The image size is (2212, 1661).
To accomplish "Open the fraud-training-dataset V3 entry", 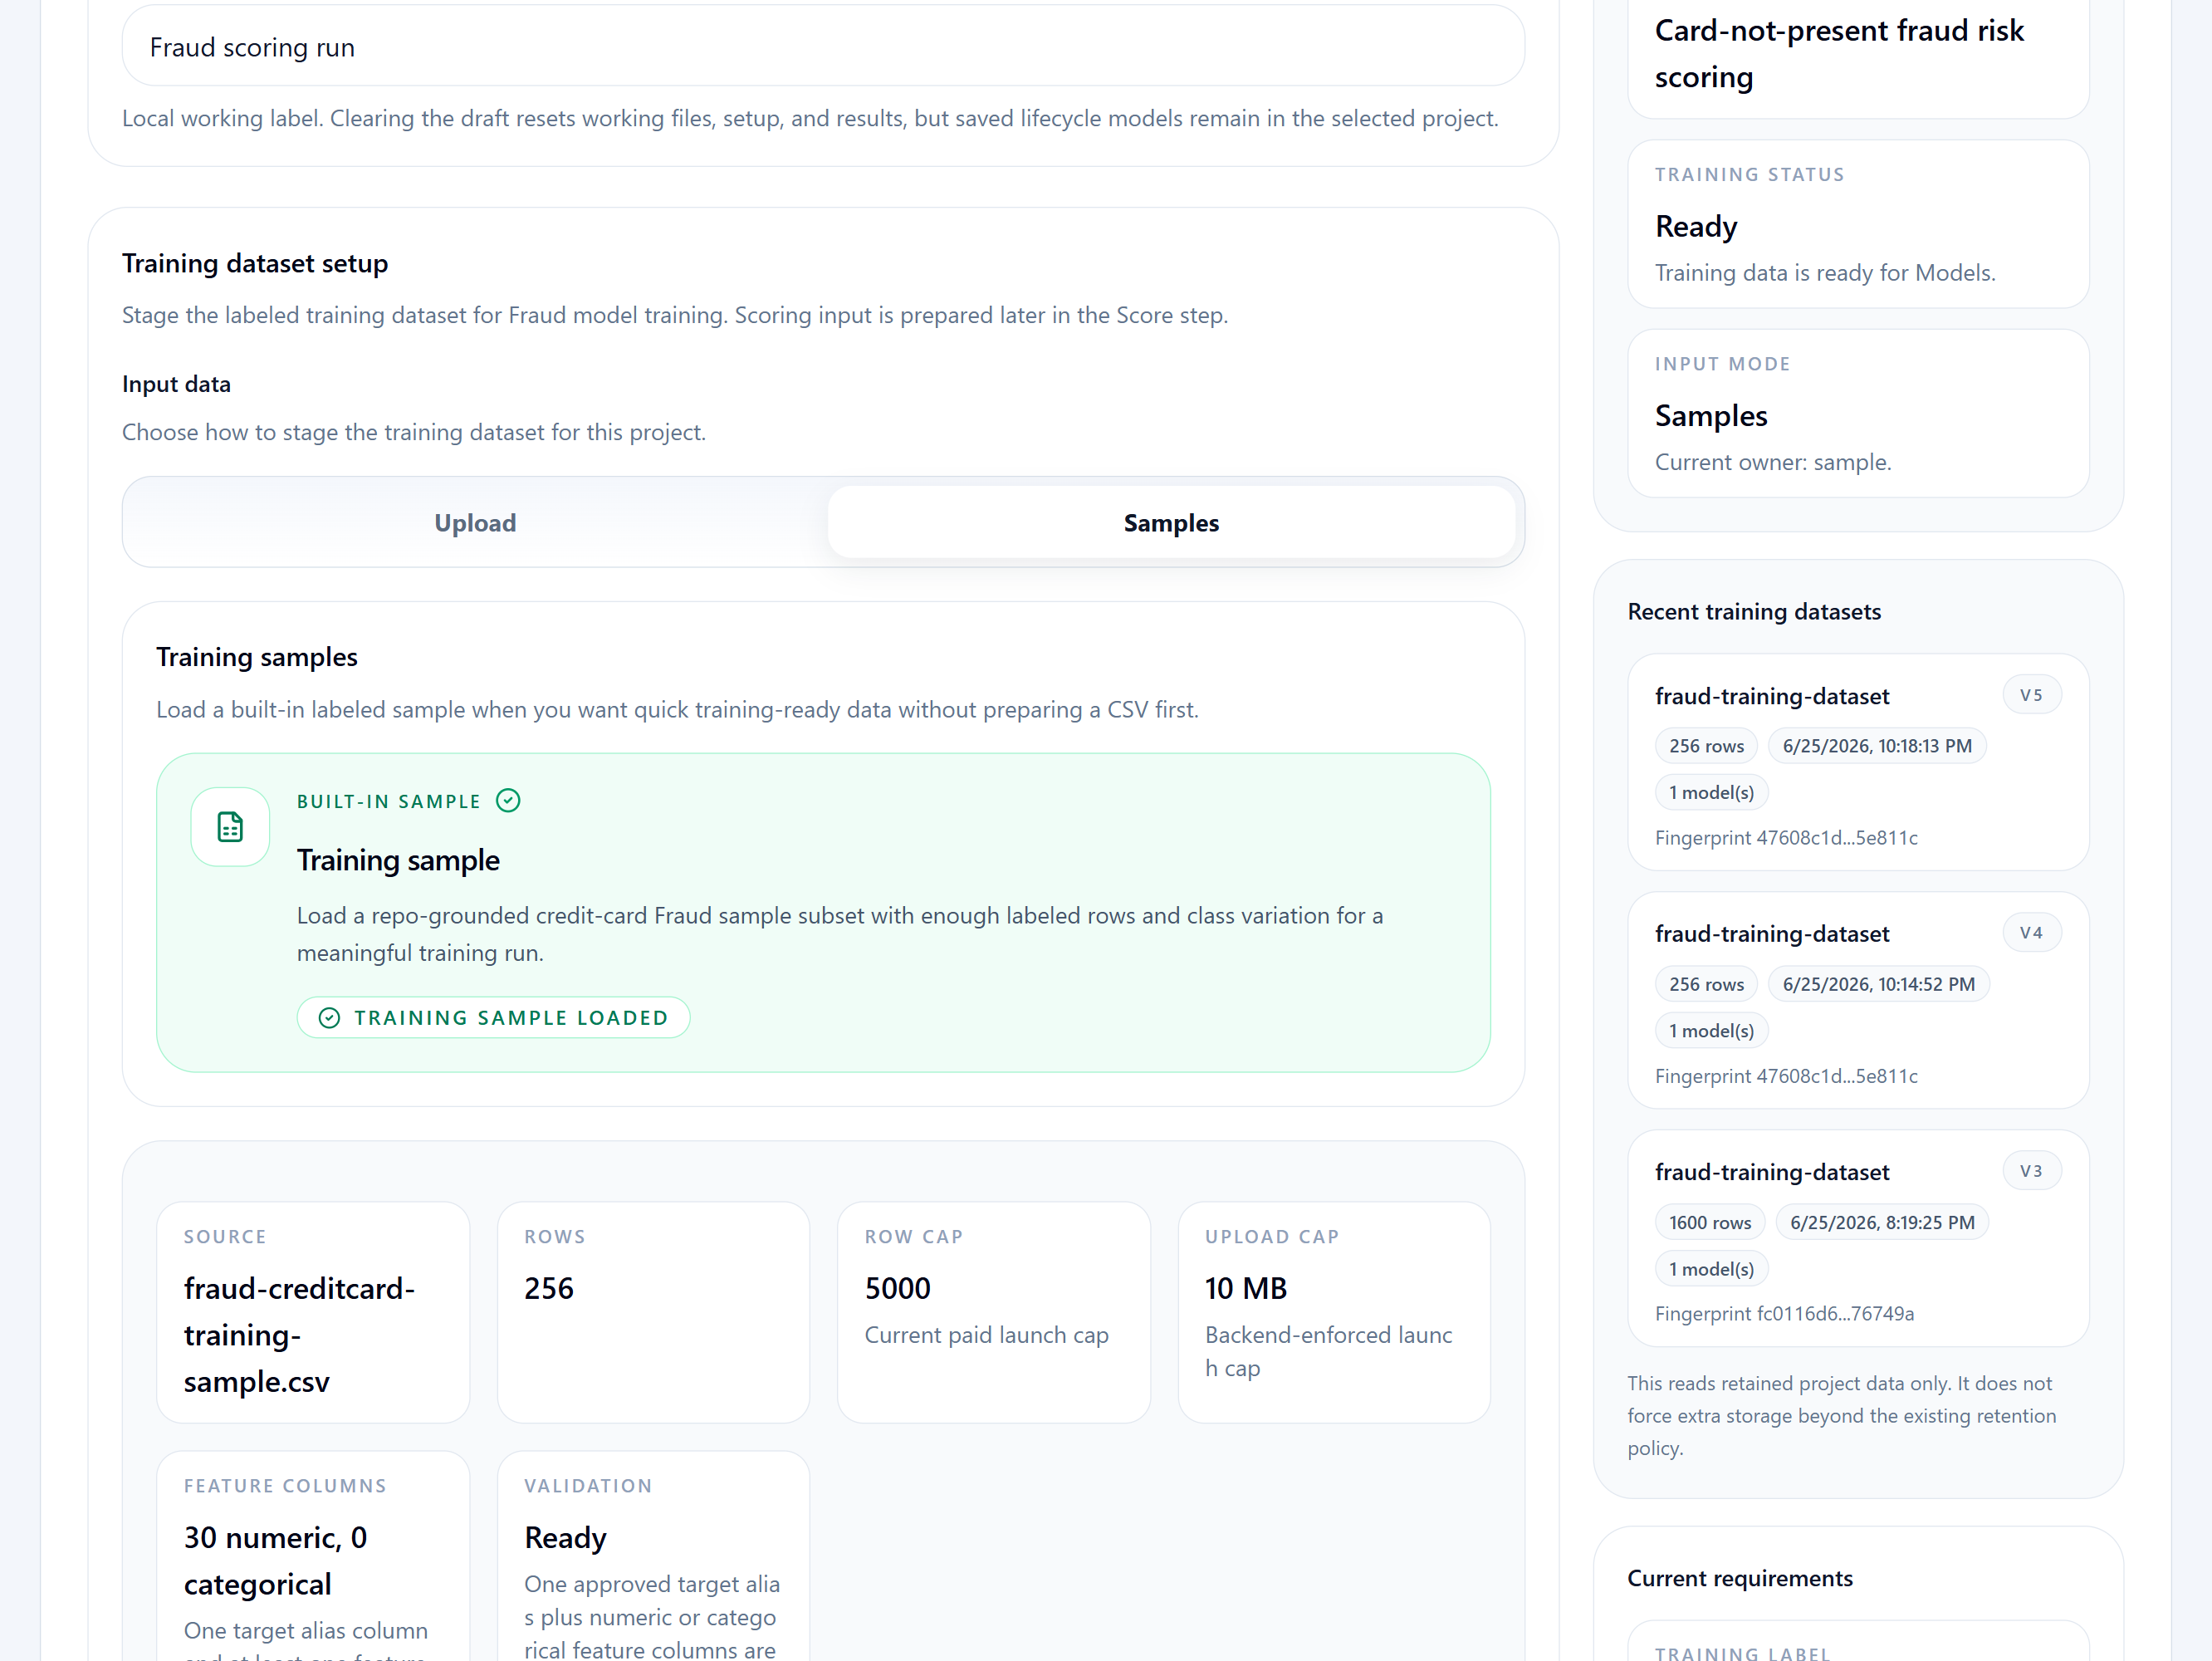I will point(1858,1238).
